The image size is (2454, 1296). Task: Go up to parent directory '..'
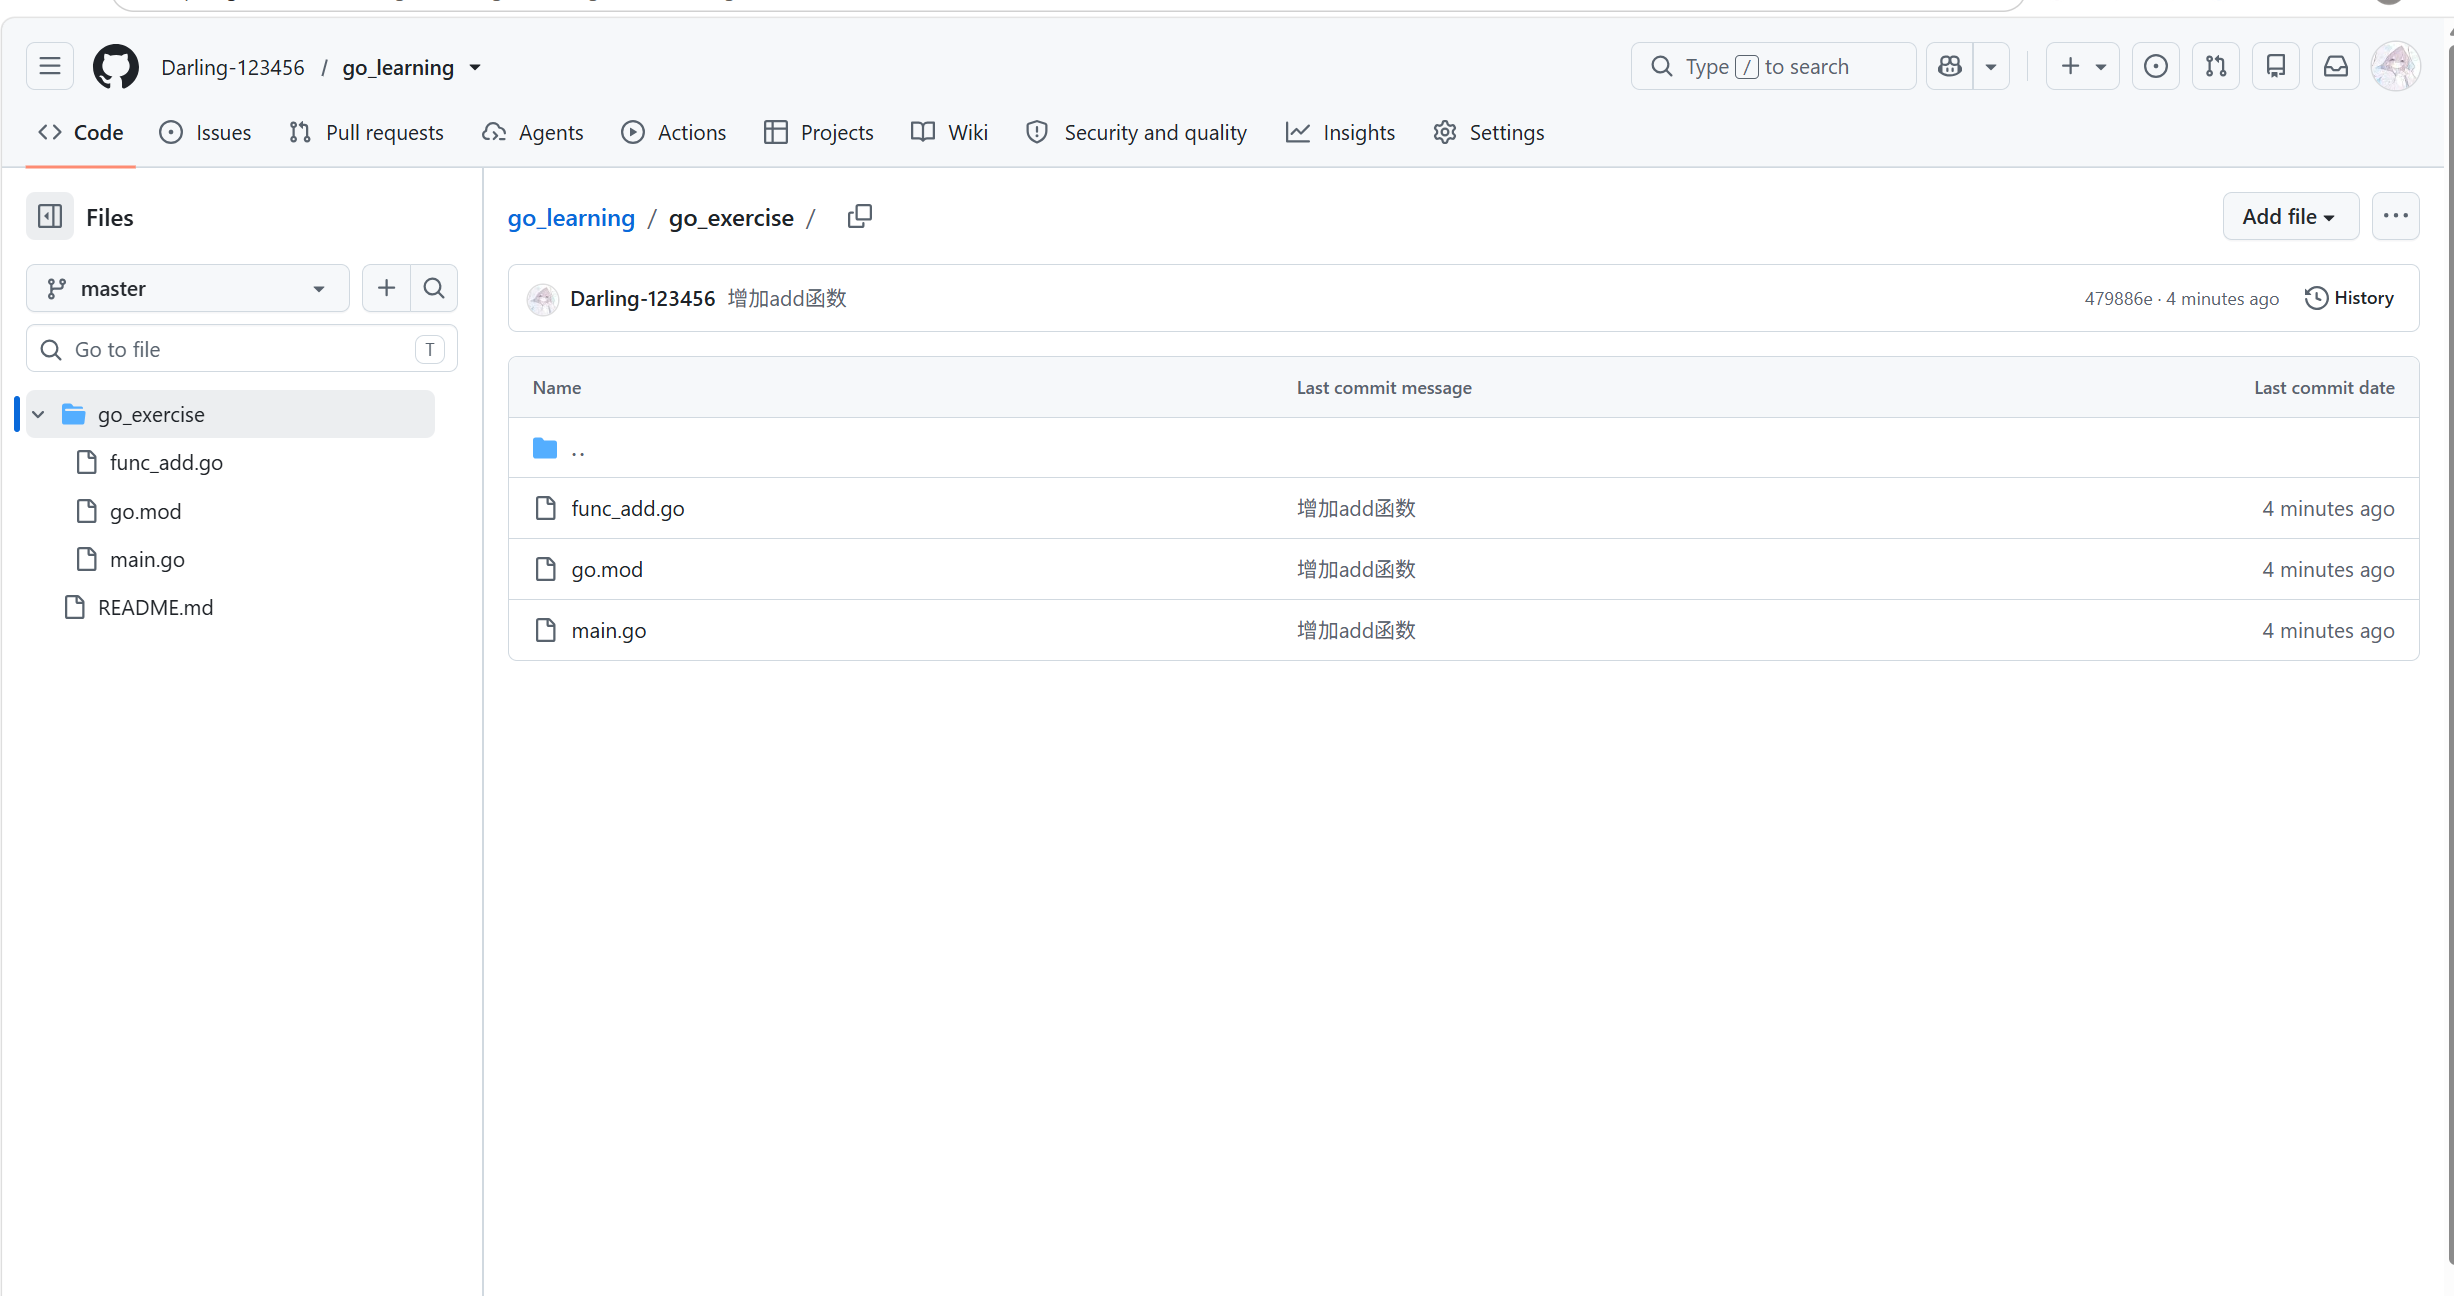[578, 449]
